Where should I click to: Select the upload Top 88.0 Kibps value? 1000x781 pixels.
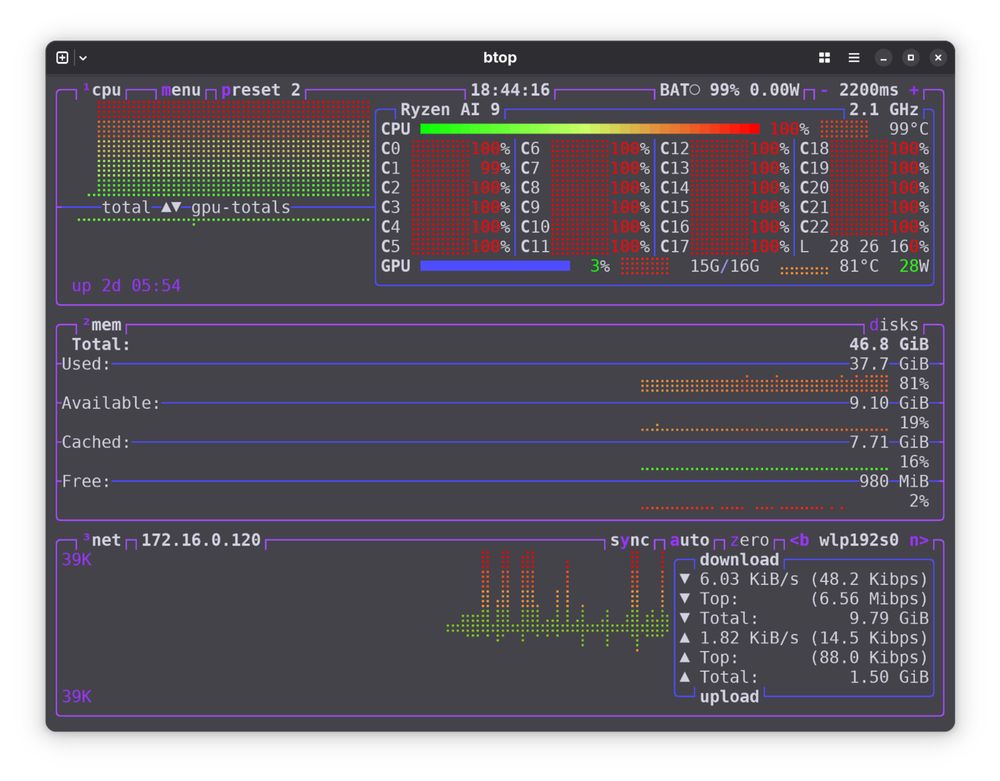tap(869, 658)
